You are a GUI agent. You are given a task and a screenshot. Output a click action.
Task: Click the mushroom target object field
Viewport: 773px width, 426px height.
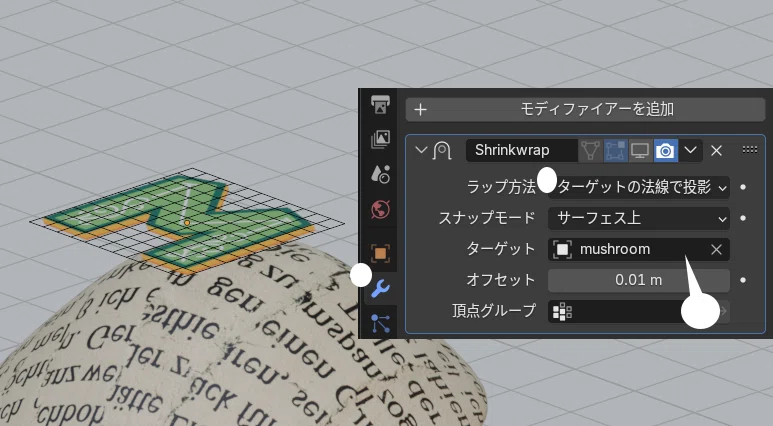point(638,249)
